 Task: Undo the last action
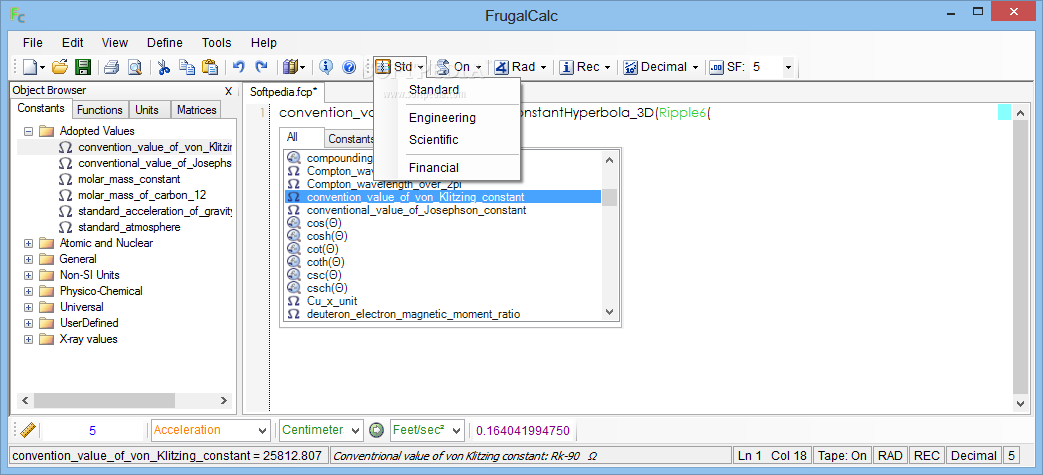[239, 67]
